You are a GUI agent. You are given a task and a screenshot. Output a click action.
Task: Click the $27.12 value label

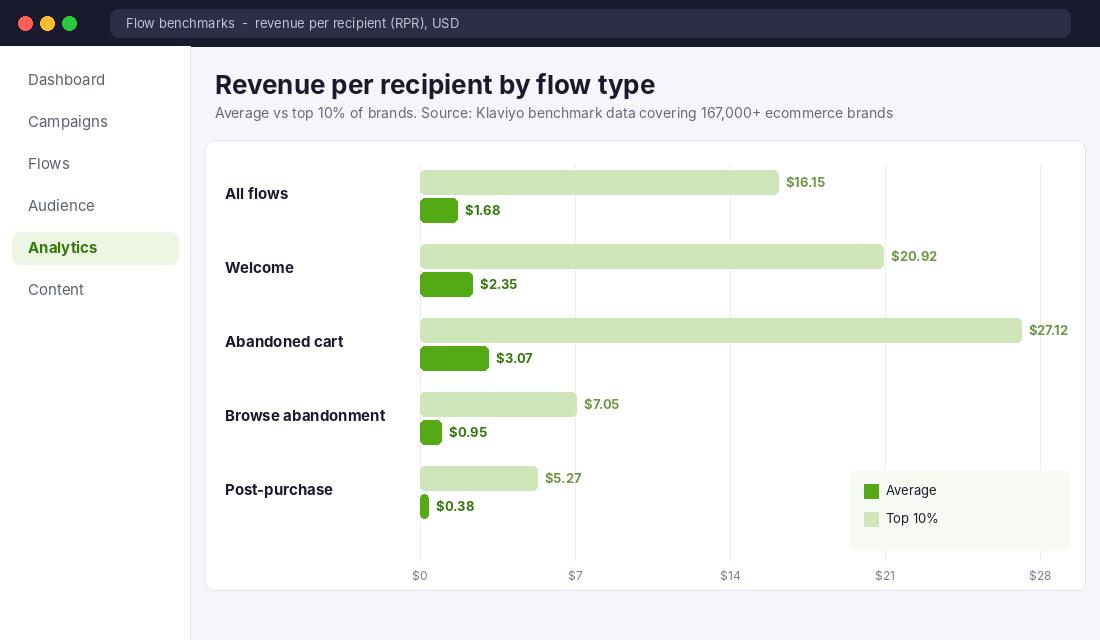tap(1048, 331)
